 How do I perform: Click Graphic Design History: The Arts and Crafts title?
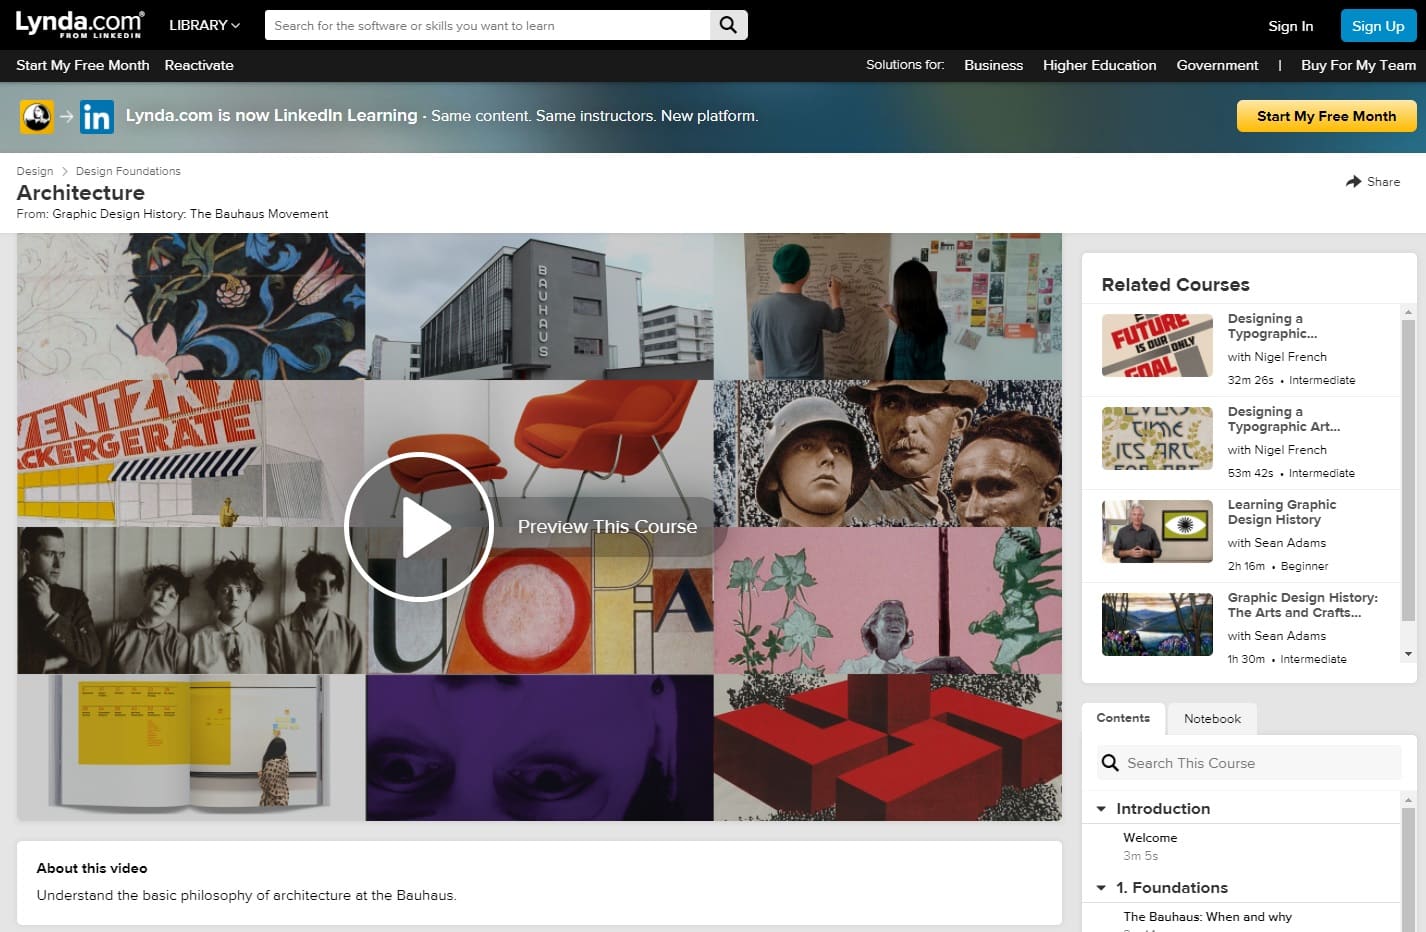tap(1303, 605)
